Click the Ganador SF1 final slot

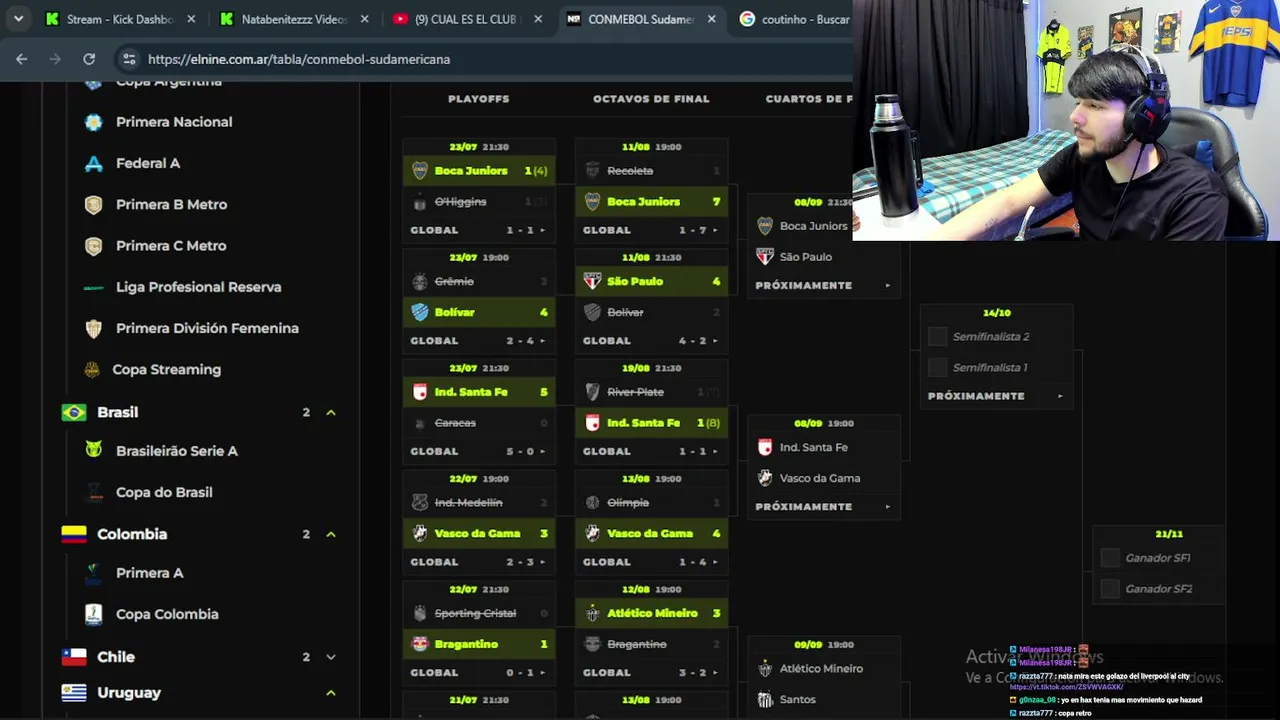tap(1158, 558)
